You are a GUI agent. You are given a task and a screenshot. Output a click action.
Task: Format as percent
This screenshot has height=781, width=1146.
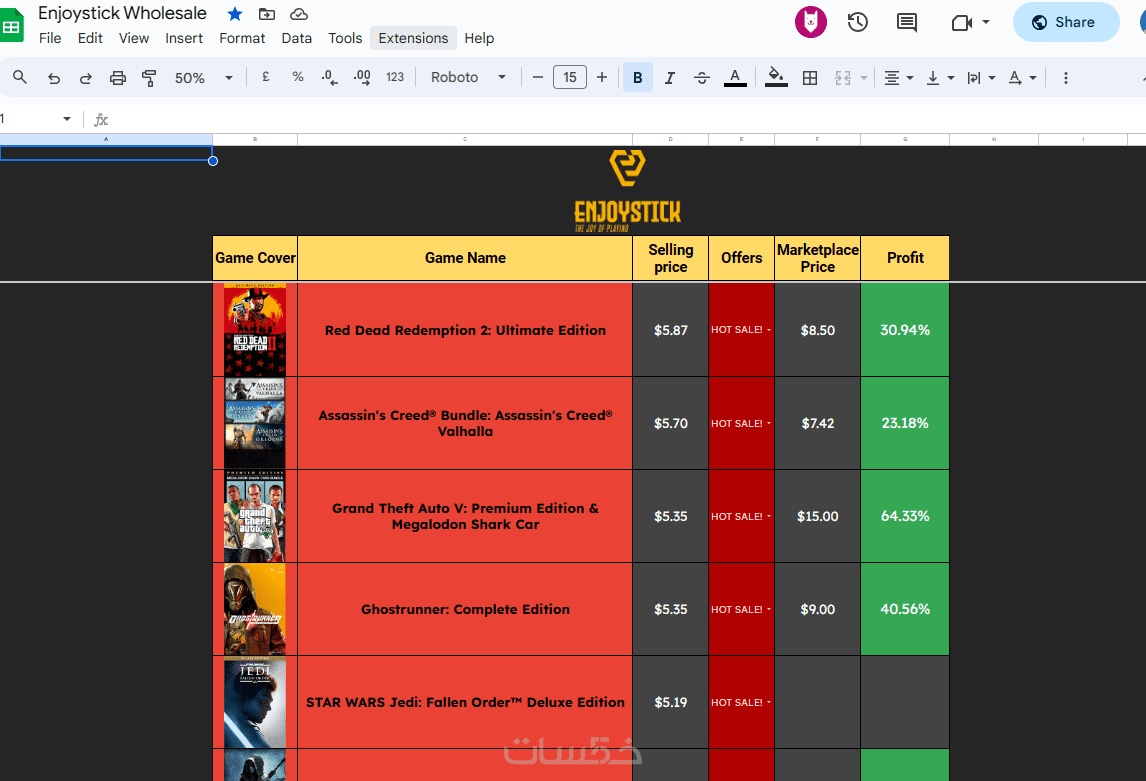click(x=297, y=77)
